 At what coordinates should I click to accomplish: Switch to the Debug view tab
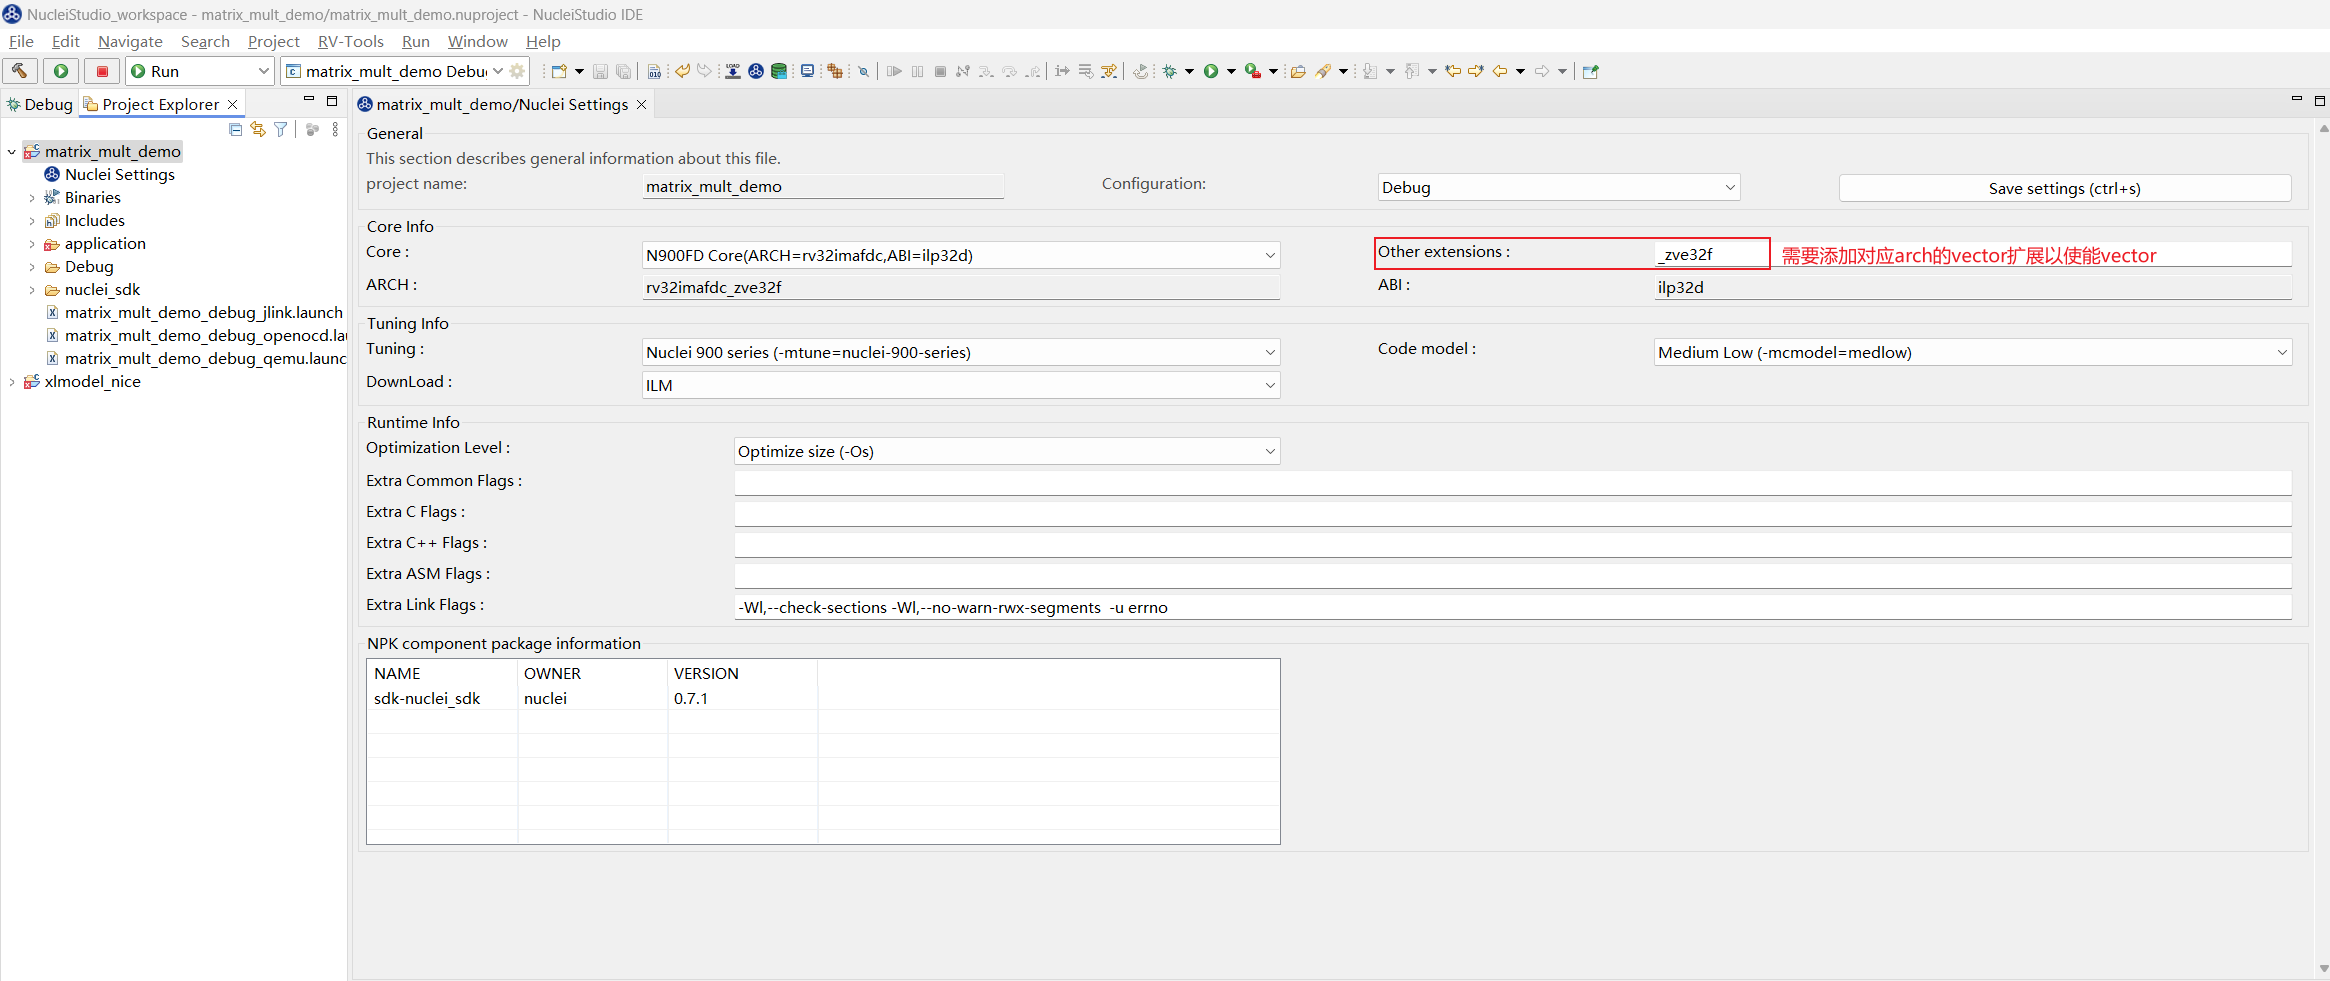pos(40,104)
